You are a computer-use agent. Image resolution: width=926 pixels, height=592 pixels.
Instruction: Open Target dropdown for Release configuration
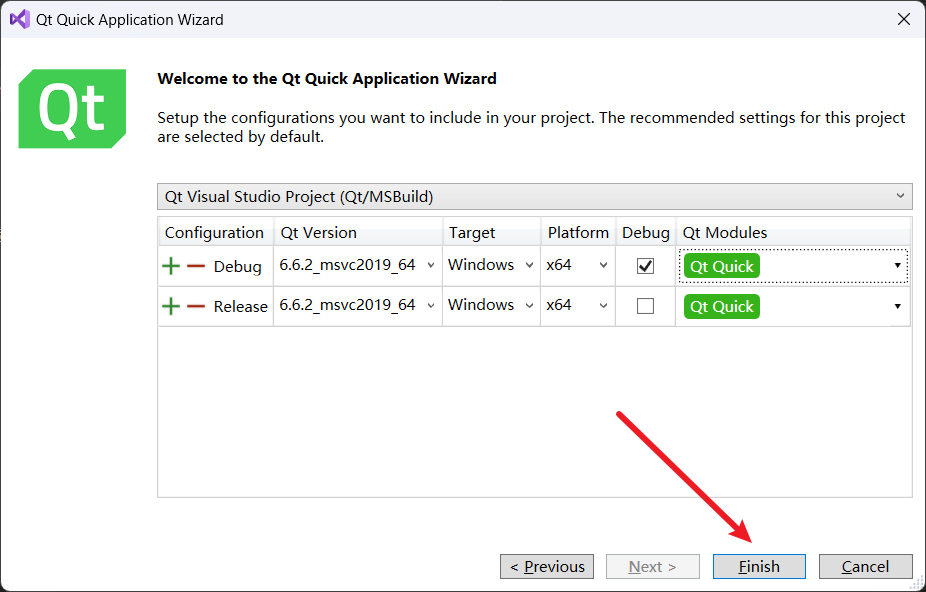[x=529, y=306]
